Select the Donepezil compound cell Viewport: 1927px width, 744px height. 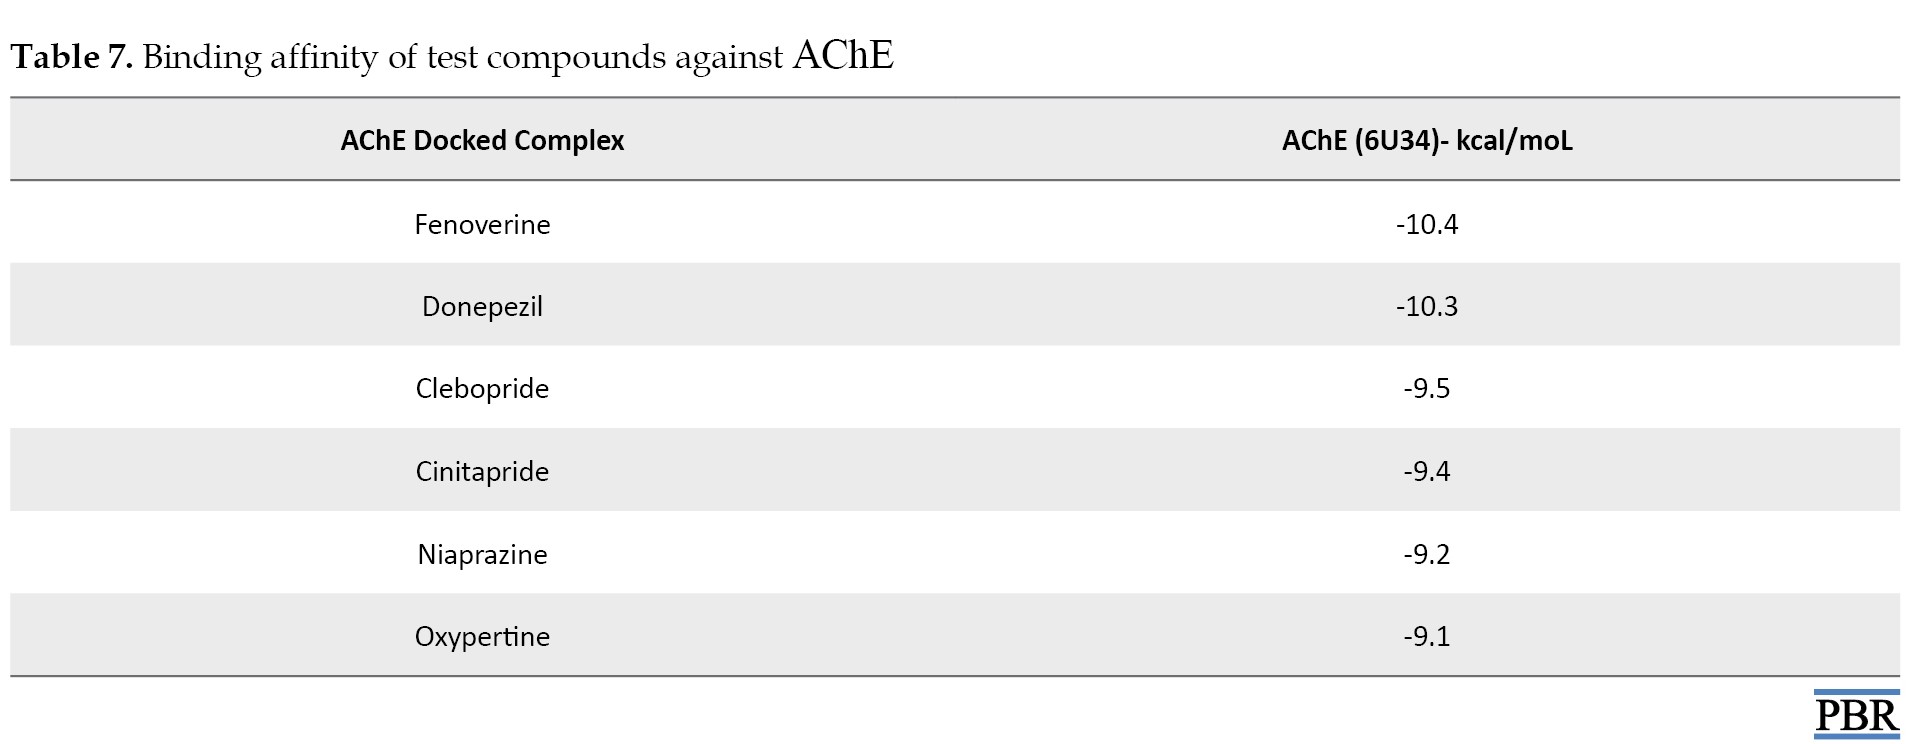point(482,306)
